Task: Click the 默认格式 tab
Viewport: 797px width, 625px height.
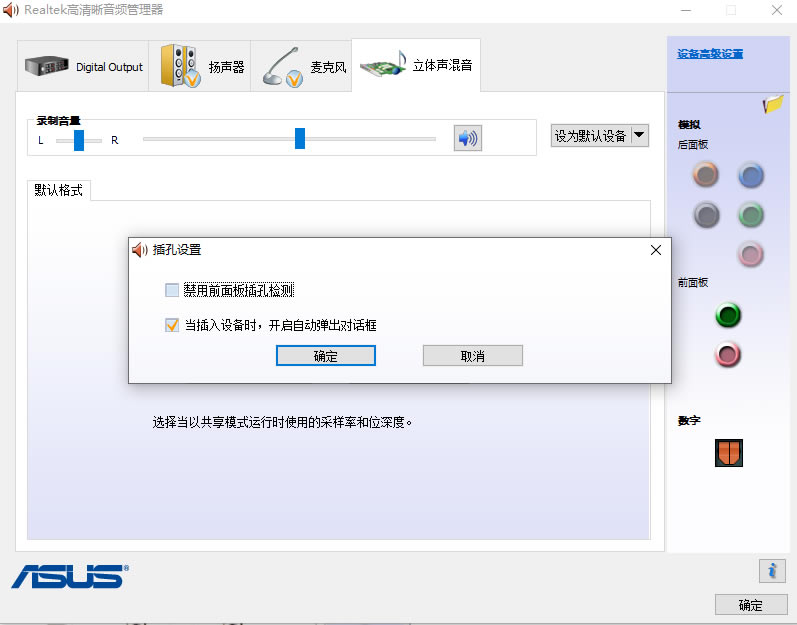Action: 59,190
